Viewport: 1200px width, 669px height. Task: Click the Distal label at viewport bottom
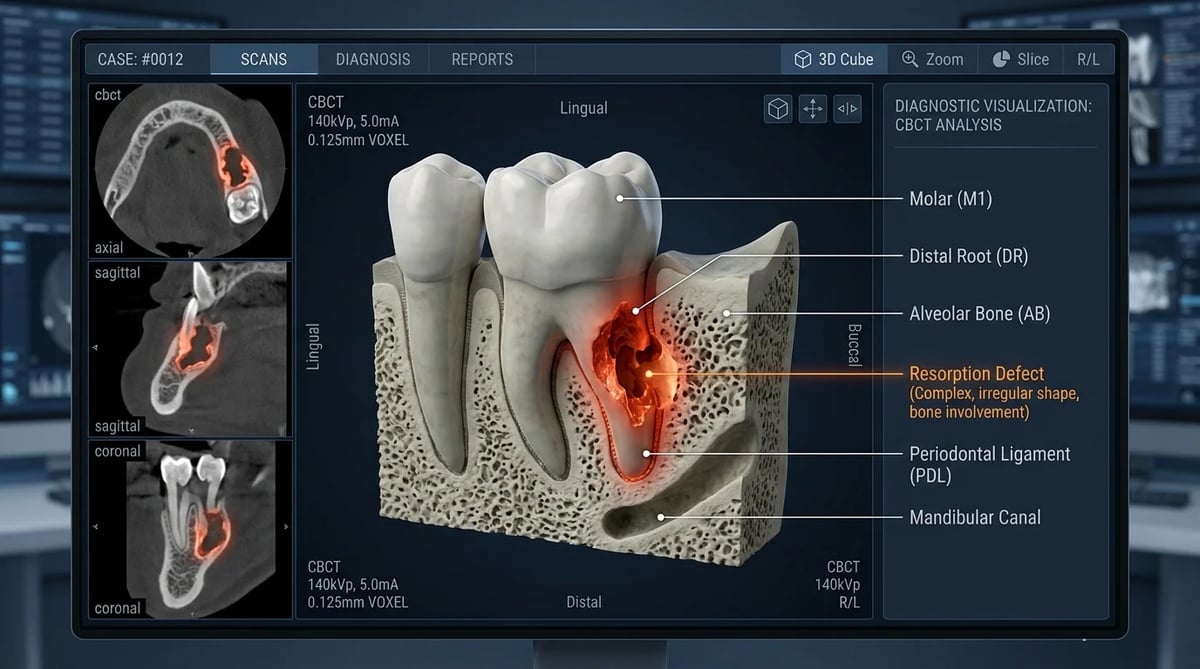[x=584, y=602]
